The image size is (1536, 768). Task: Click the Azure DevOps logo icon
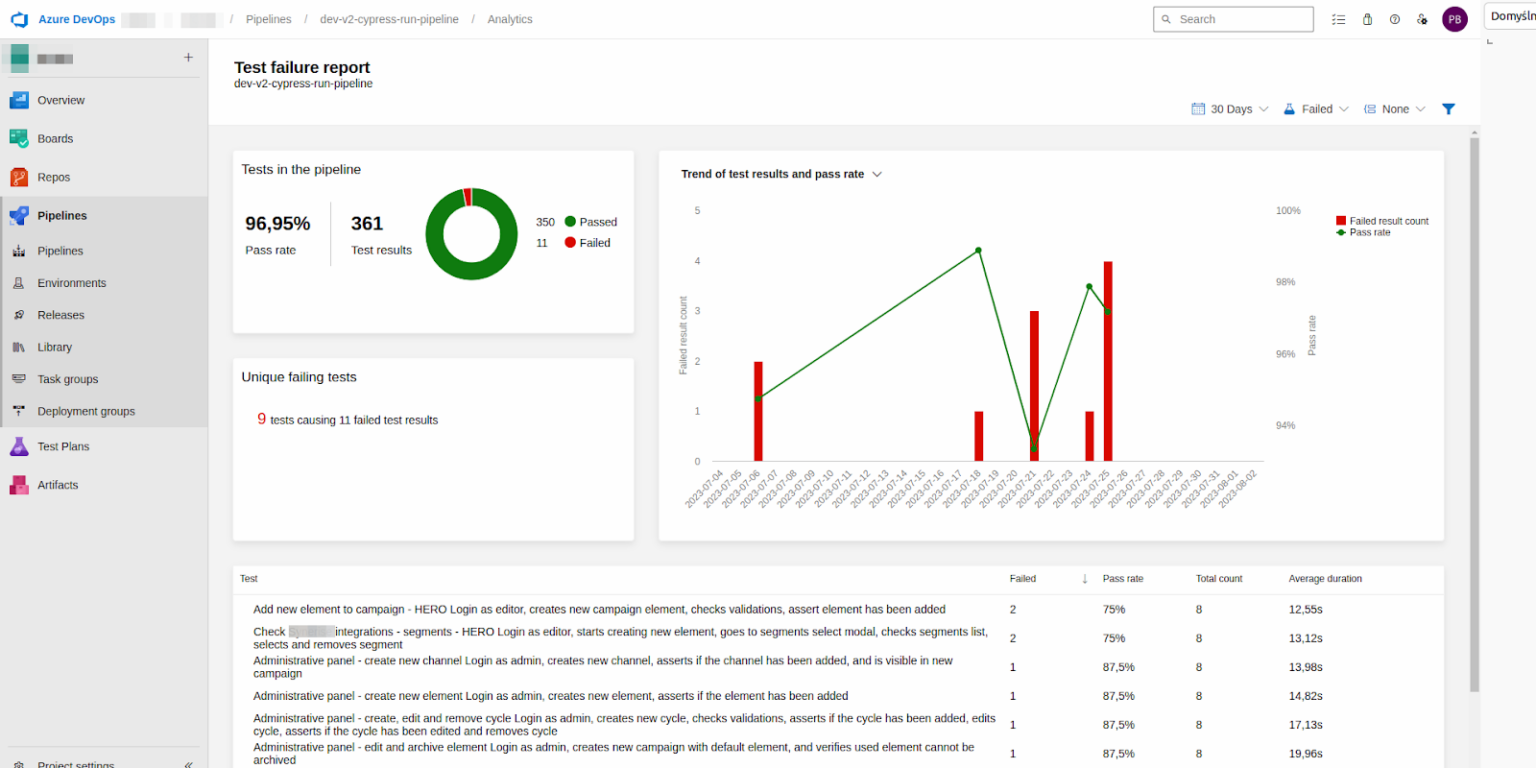19,19
